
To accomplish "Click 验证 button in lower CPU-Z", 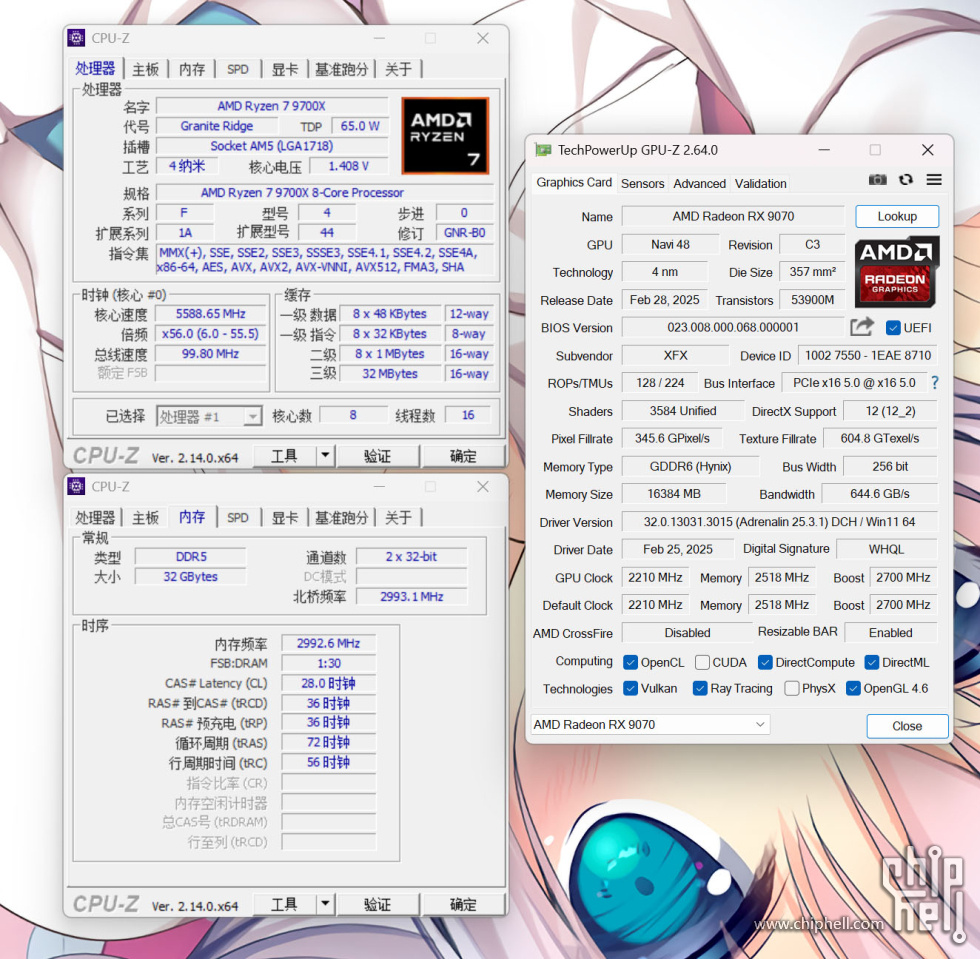I will pos(378,905).
